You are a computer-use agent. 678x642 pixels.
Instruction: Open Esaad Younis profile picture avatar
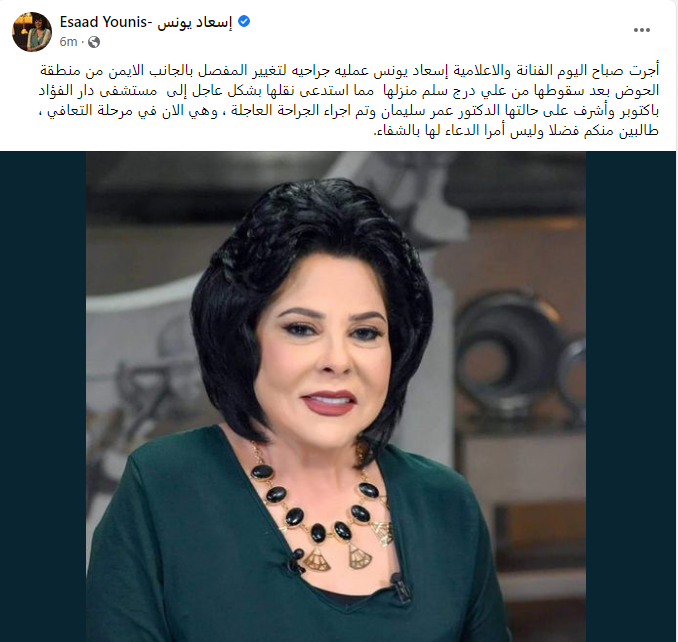click(32, 32)
